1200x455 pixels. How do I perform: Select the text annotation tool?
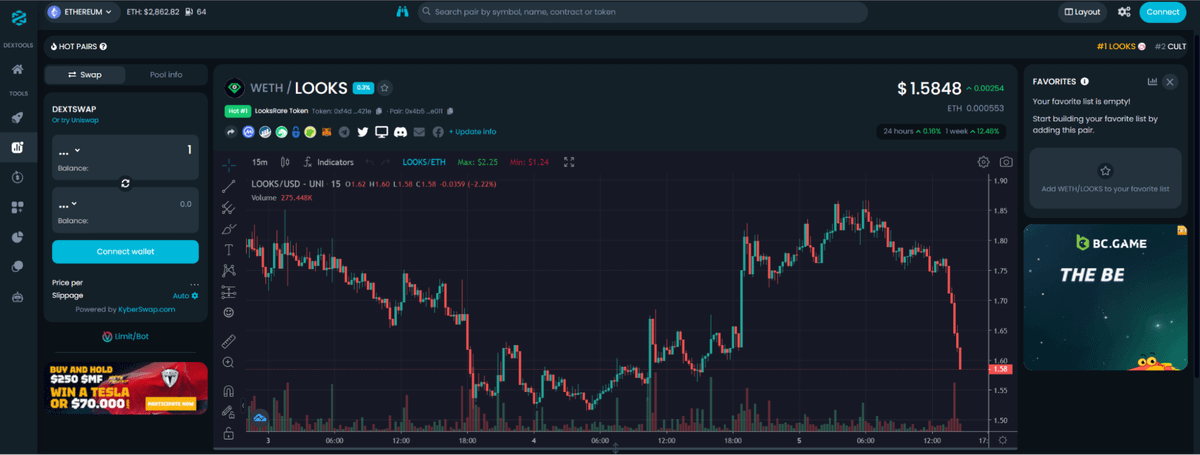coord(229,249)
